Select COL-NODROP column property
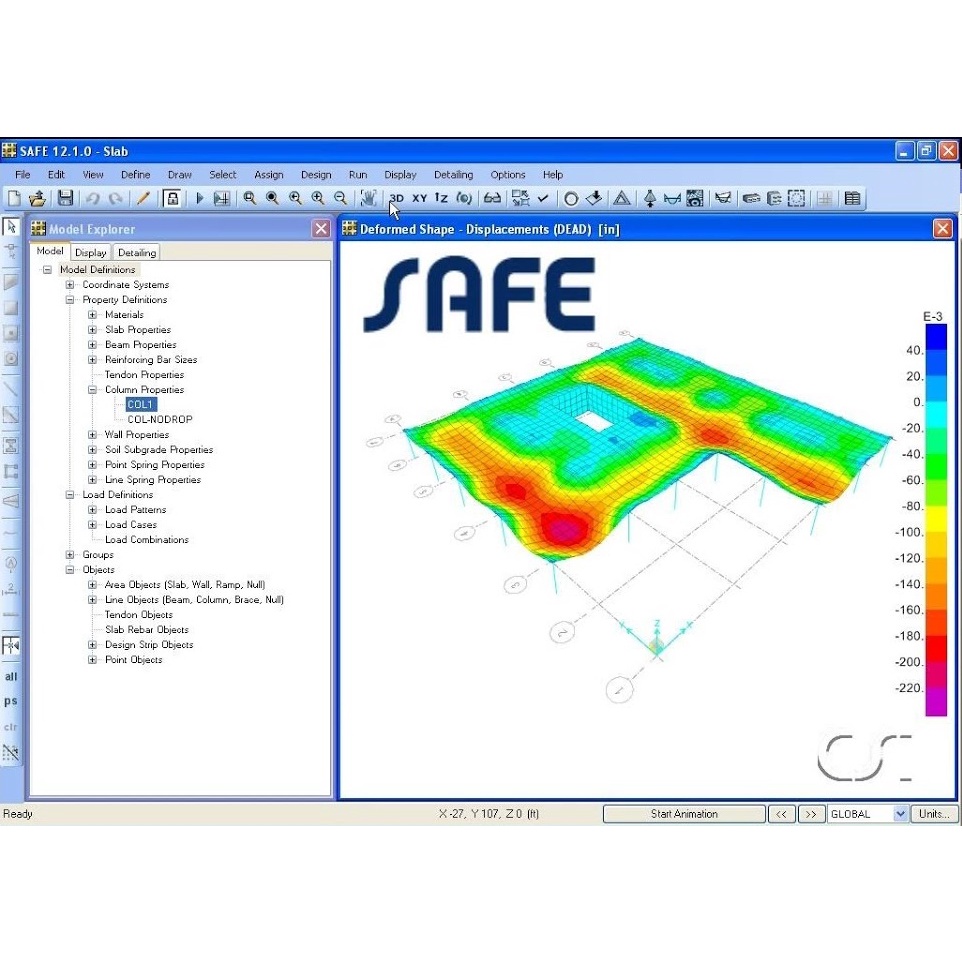Image resolution: width=962 pixels, height=962 pixels. 160,420
